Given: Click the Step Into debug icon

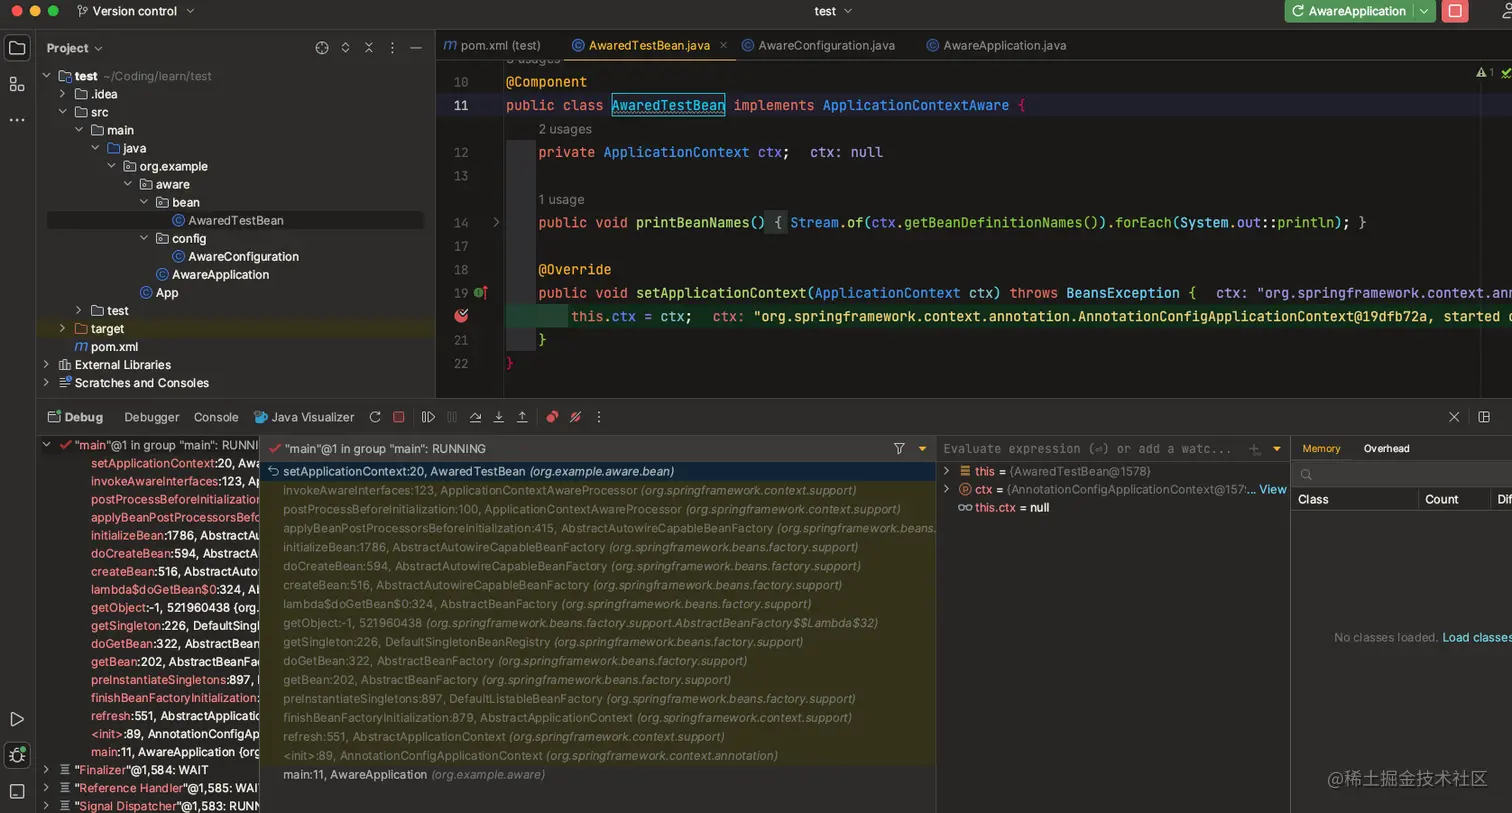Looking at the screenshot, I should tap(499, 417).
